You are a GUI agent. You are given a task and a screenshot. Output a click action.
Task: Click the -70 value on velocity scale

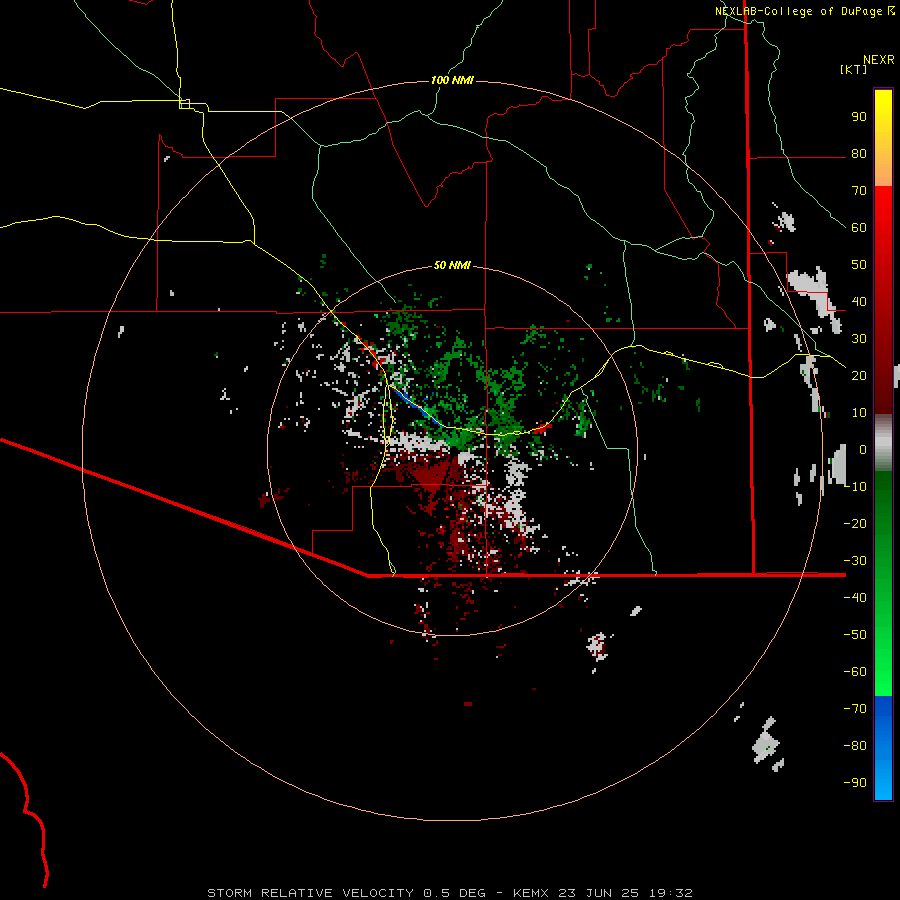pos(855,709)
